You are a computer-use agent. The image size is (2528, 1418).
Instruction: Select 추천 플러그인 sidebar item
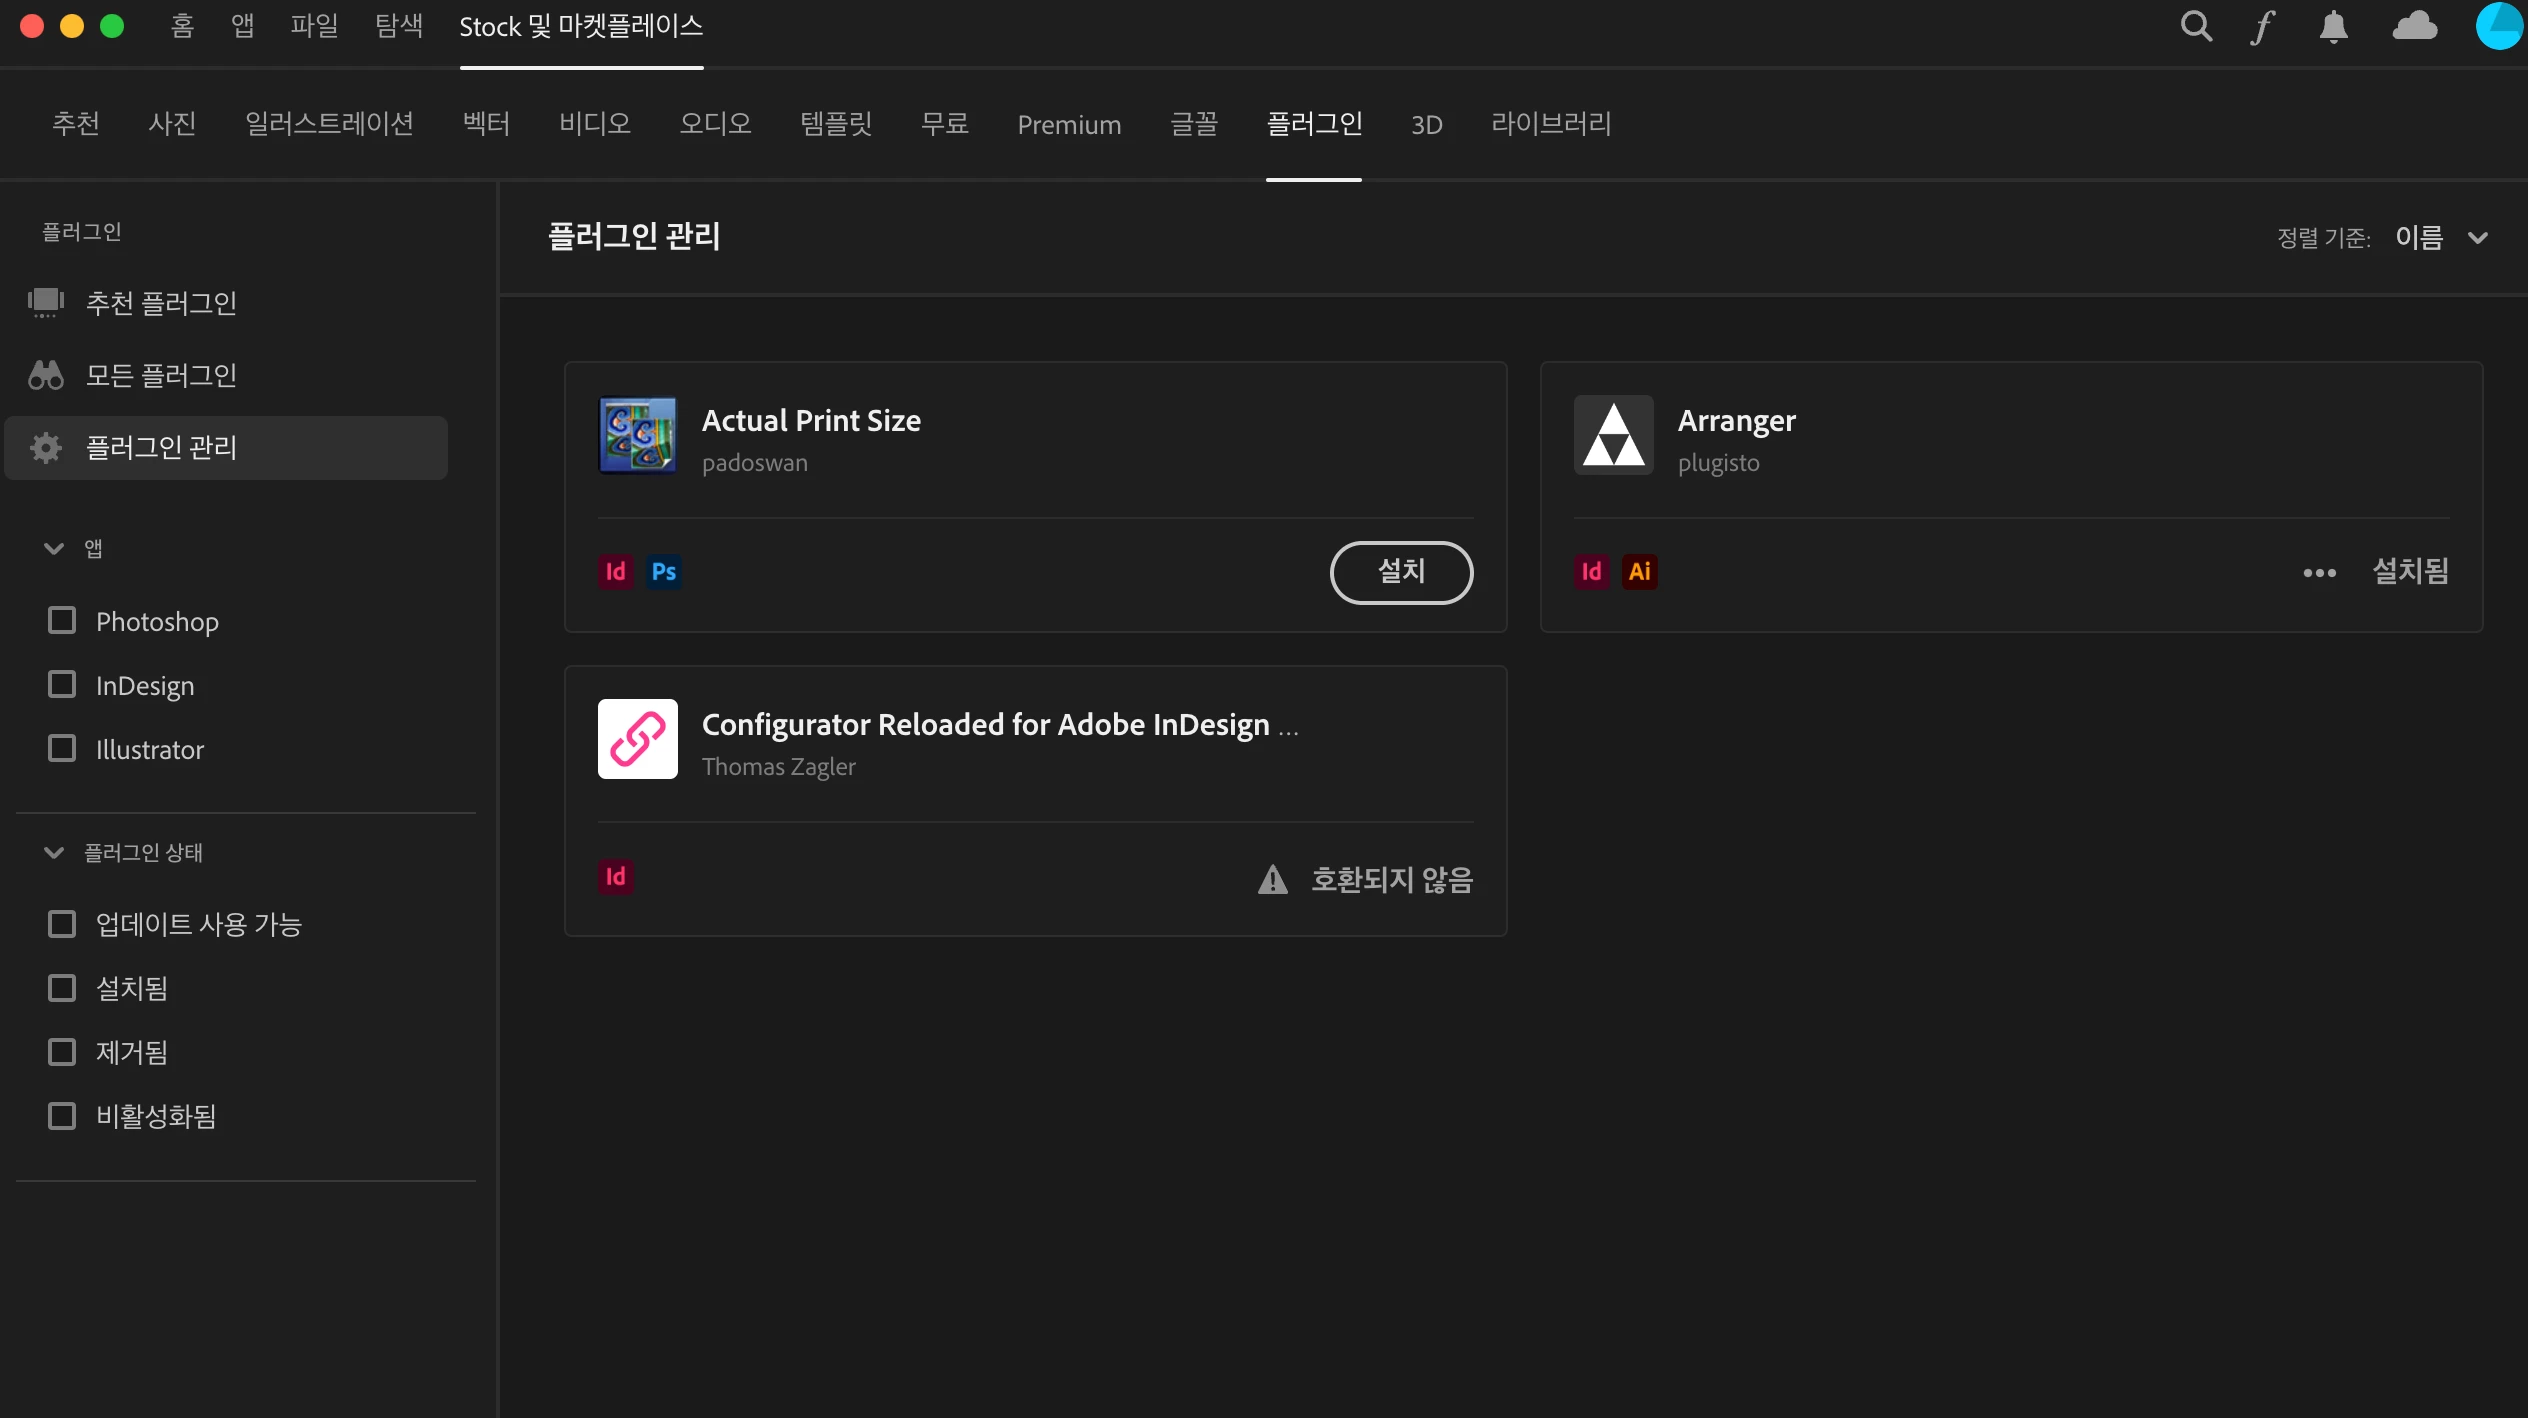coord(161,303)
